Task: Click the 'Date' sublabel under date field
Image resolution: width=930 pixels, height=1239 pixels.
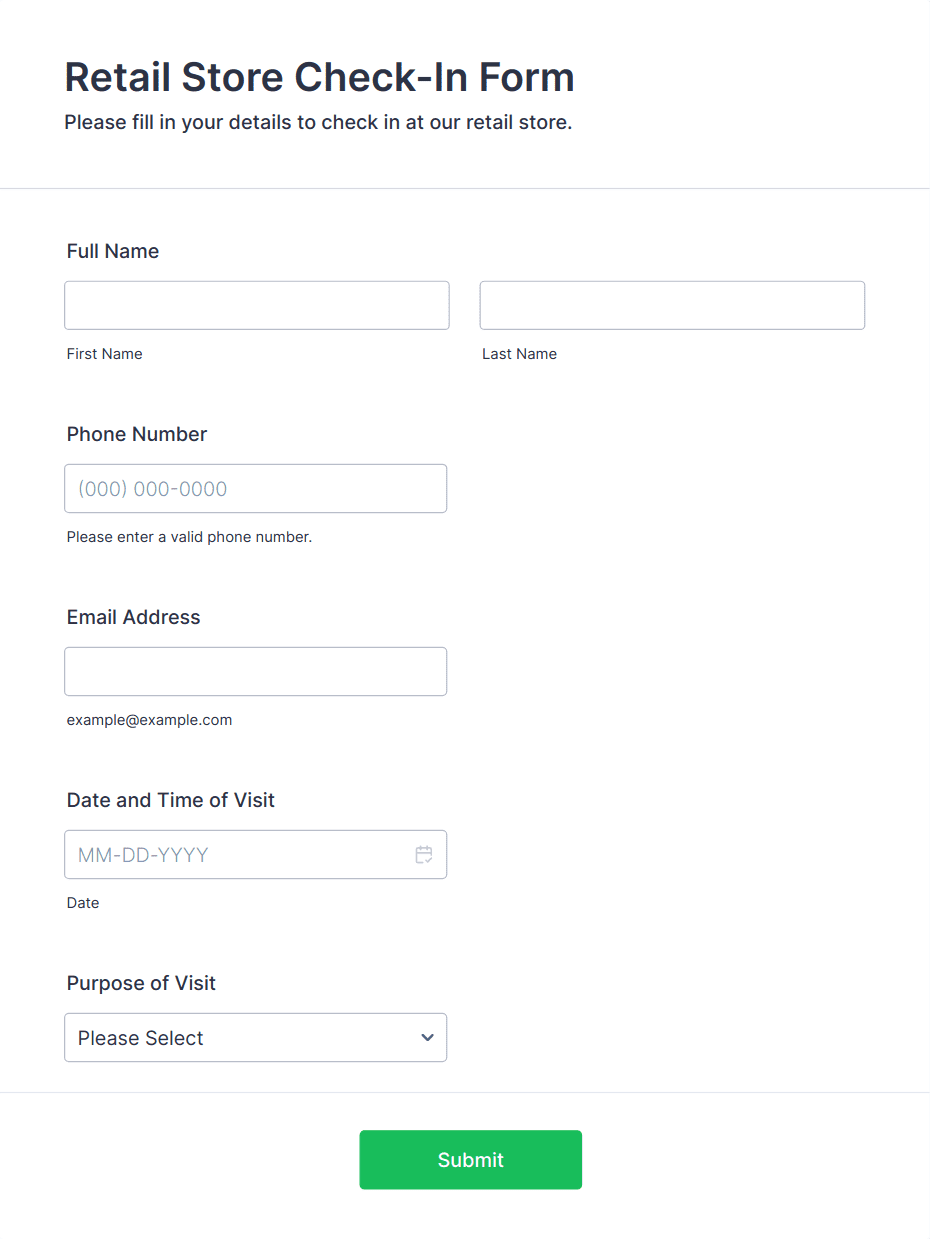Action: coord(83,903)
